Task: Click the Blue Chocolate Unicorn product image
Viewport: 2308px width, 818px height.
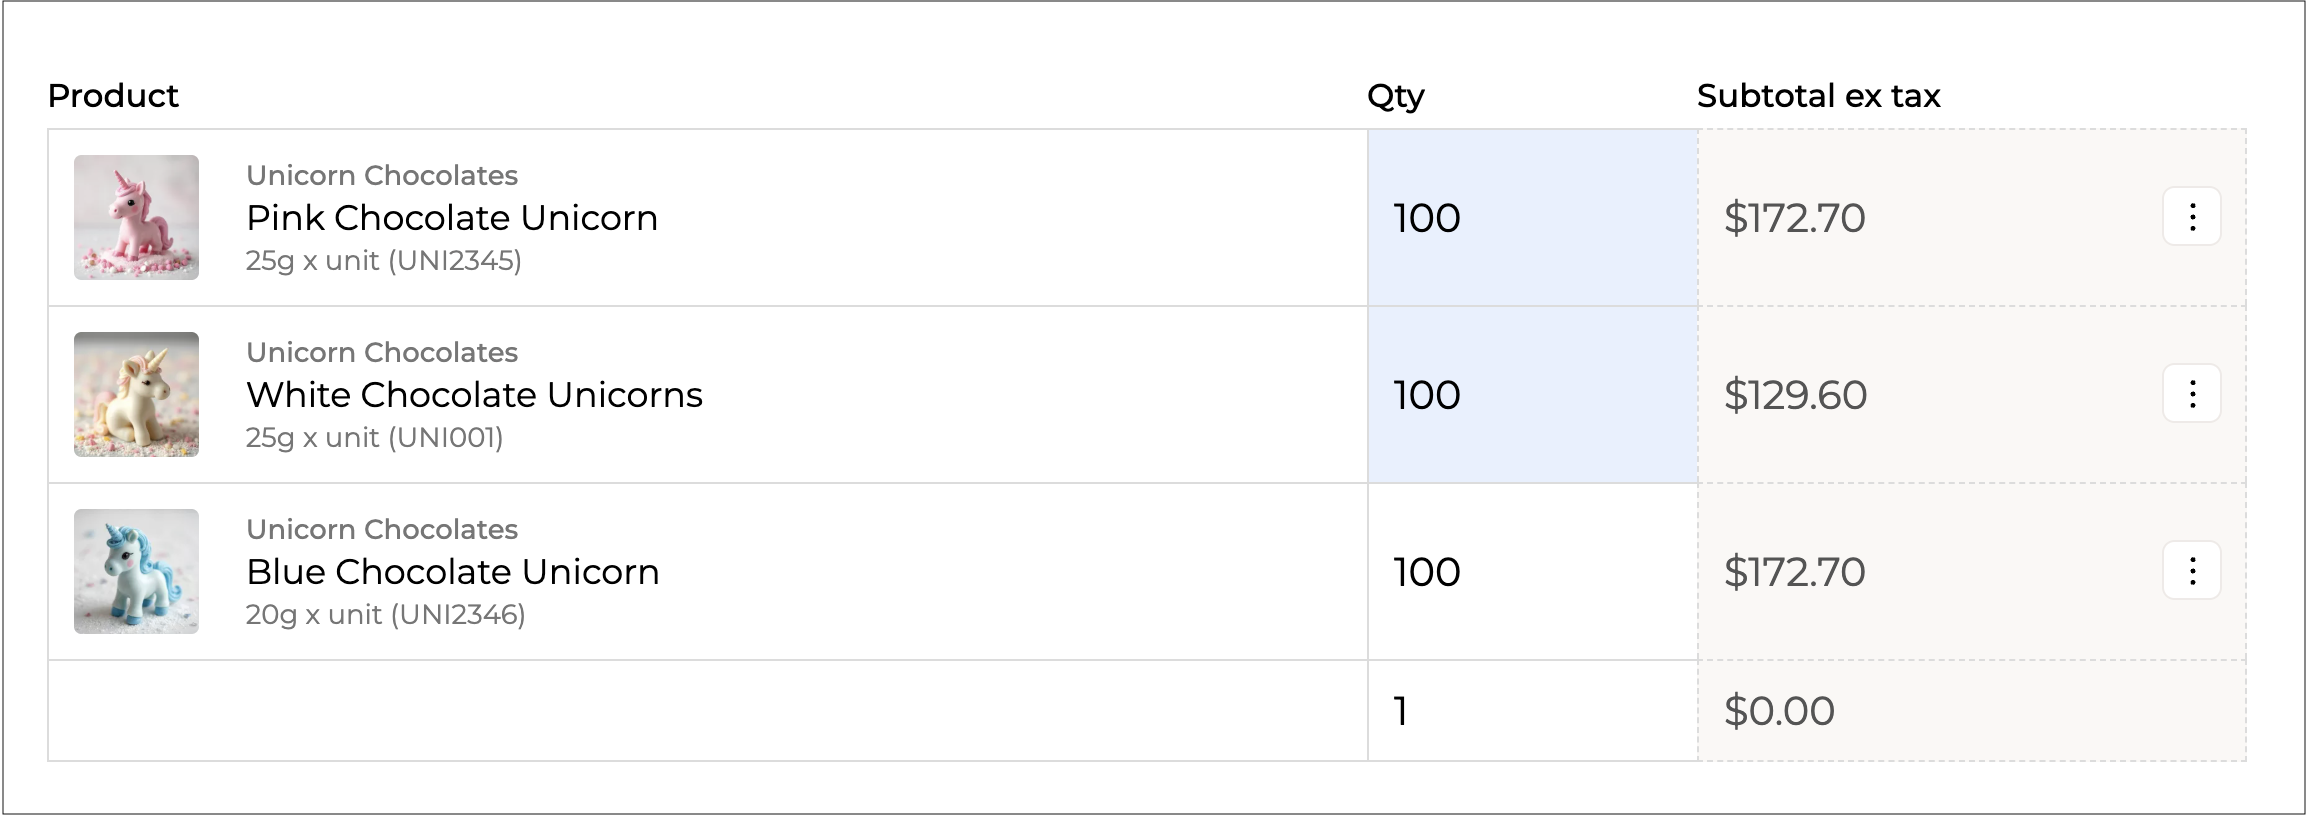Action: (x=136, y=571)
